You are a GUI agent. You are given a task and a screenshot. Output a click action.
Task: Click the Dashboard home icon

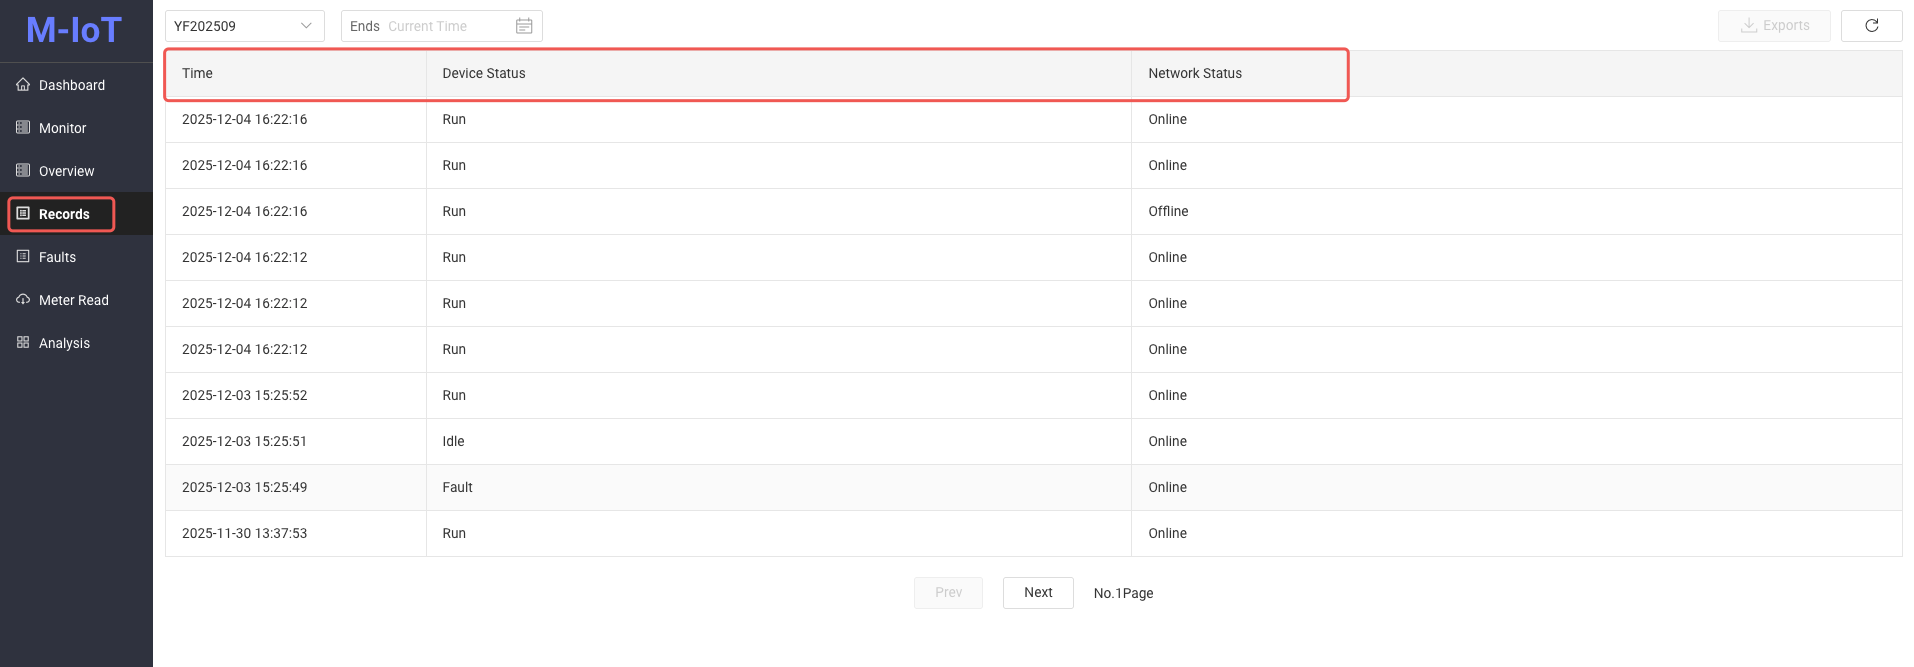coord(23,85)
